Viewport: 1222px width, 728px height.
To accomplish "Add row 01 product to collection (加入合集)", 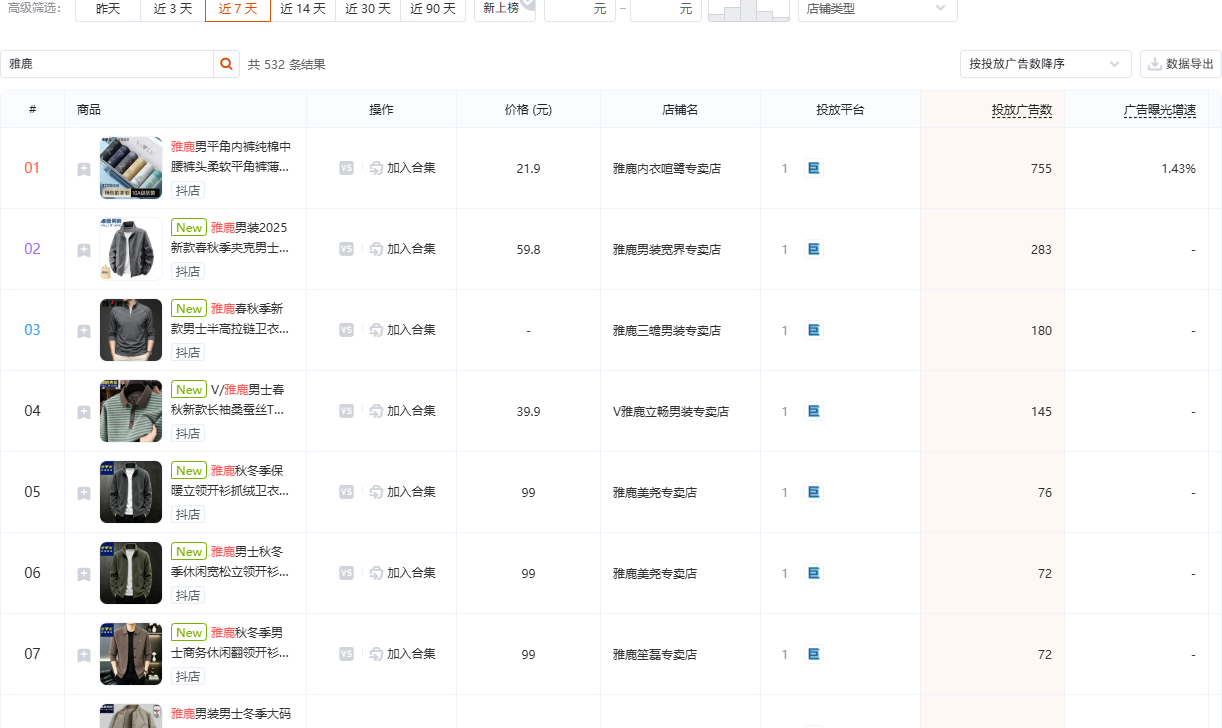I will coord(403,168).
